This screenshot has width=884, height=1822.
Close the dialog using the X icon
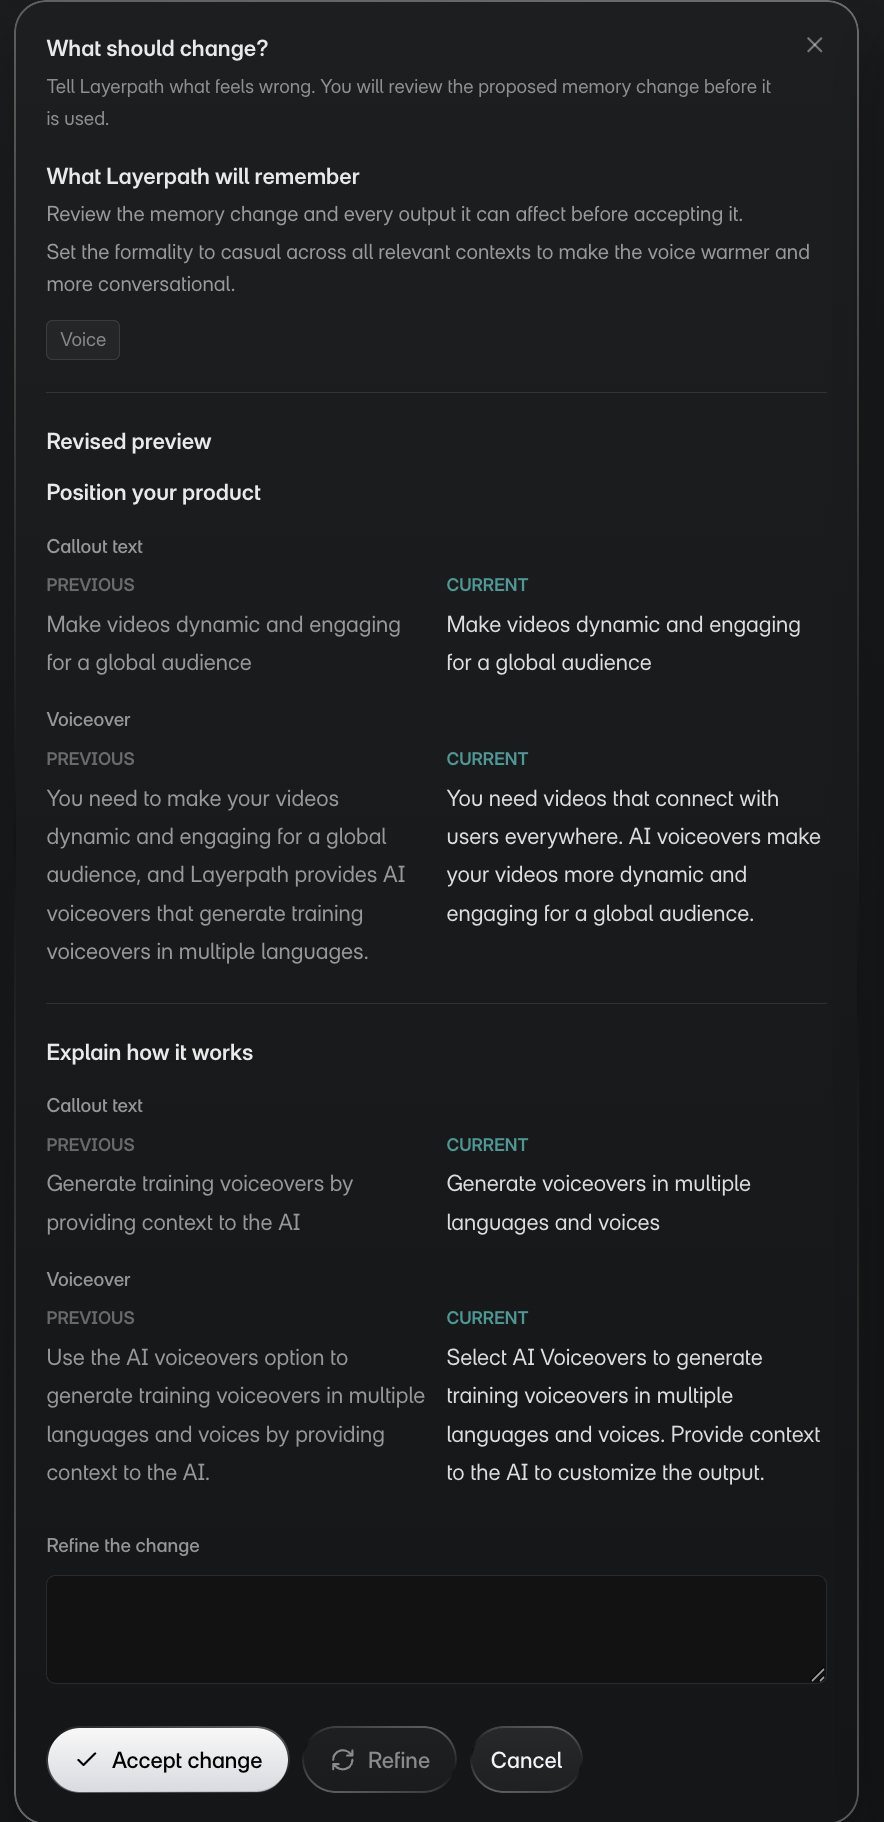click(814, 45)
